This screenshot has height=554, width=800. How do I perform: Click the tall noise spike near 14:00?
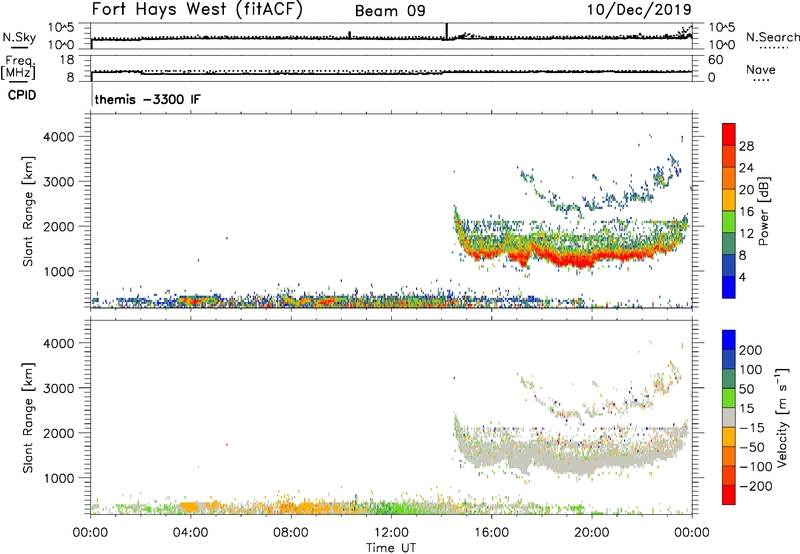[x=447, y=31]
